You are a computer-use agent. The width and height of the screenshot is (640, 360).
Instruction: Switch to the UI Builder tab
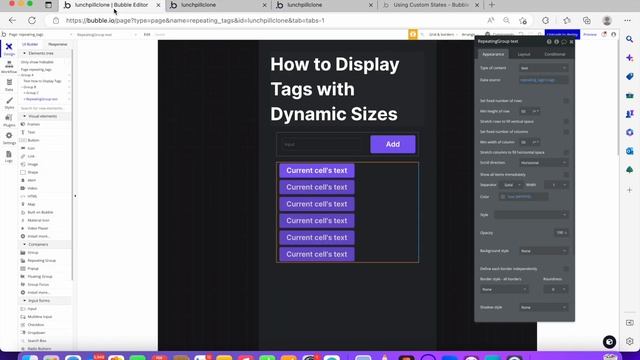tap(30, 44)
